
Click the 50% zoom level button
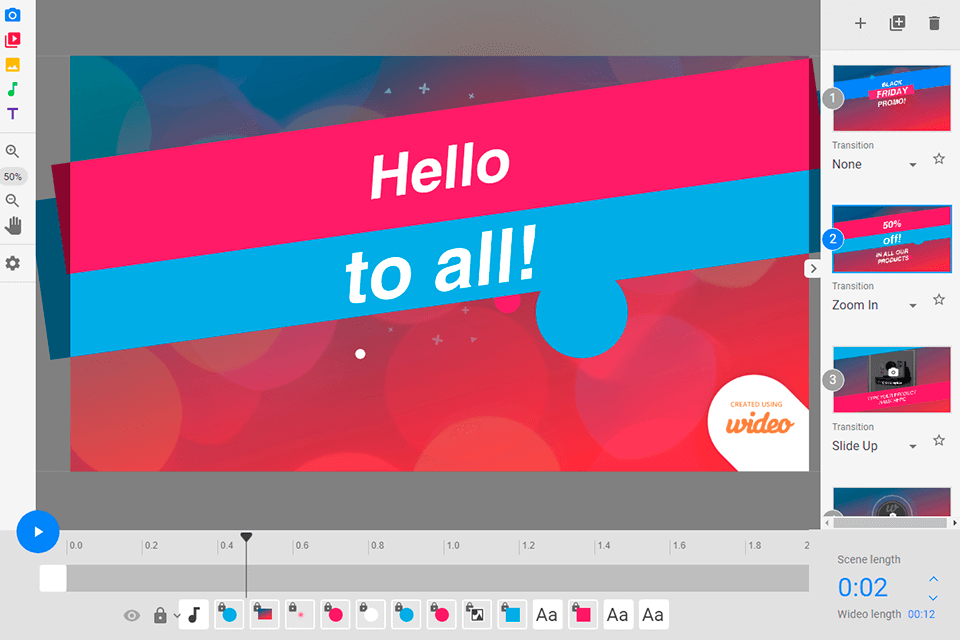pyautogui.click(x=13, y=176)
